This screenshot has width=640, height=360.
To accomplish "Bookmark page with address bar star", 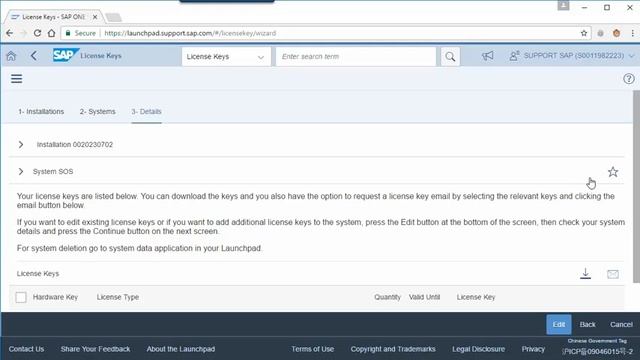I will [584, 33].
